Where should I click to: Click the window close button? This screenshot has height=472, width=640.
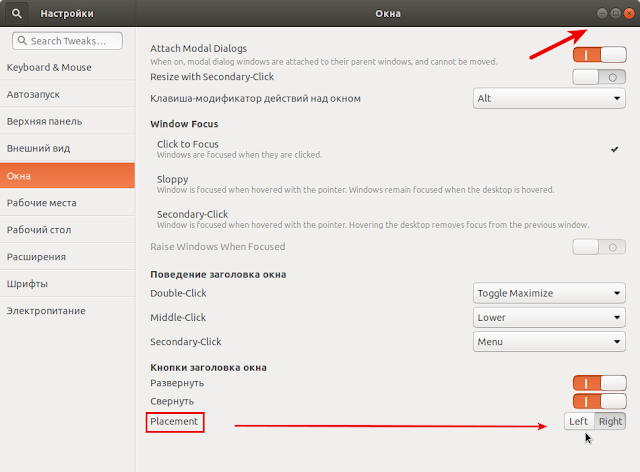point(629,13)
